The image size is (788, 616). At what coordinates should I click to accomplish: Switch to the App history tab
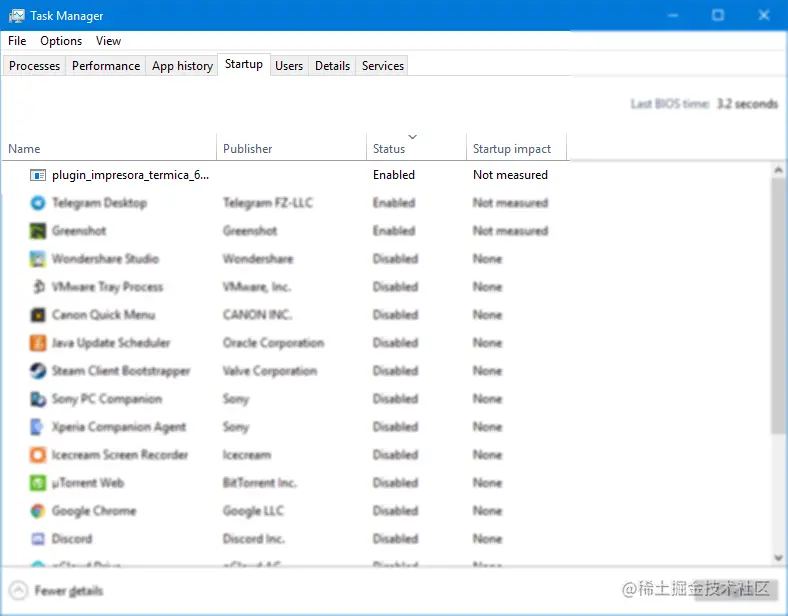tap(182, 66)
